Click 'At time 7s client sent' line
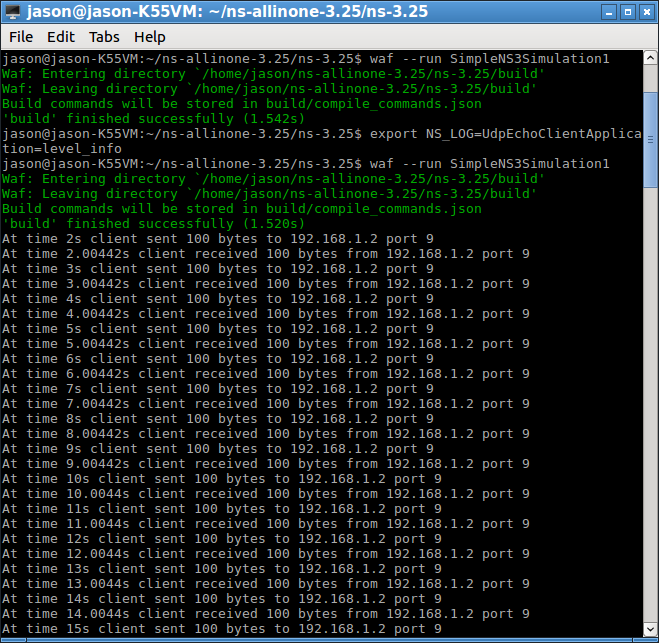 218,389
